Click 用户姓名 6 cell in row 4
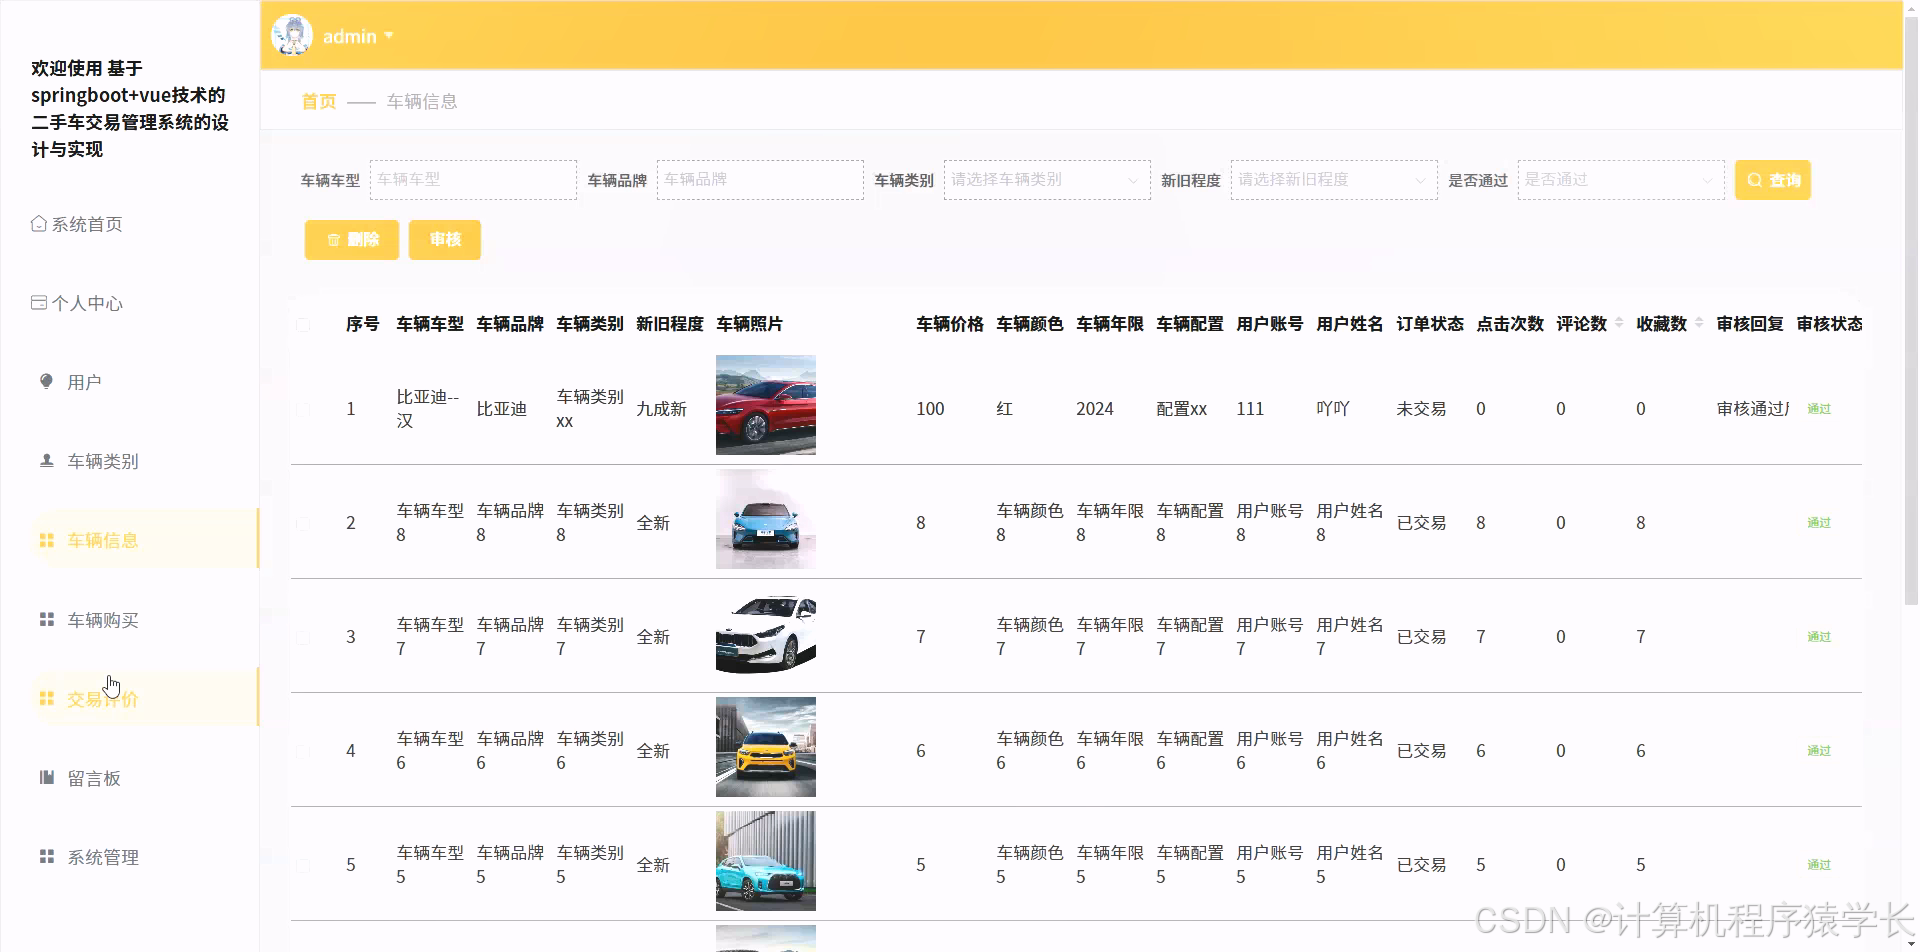This screenshot has height=952, width=1920. (x=1350, y=751)
